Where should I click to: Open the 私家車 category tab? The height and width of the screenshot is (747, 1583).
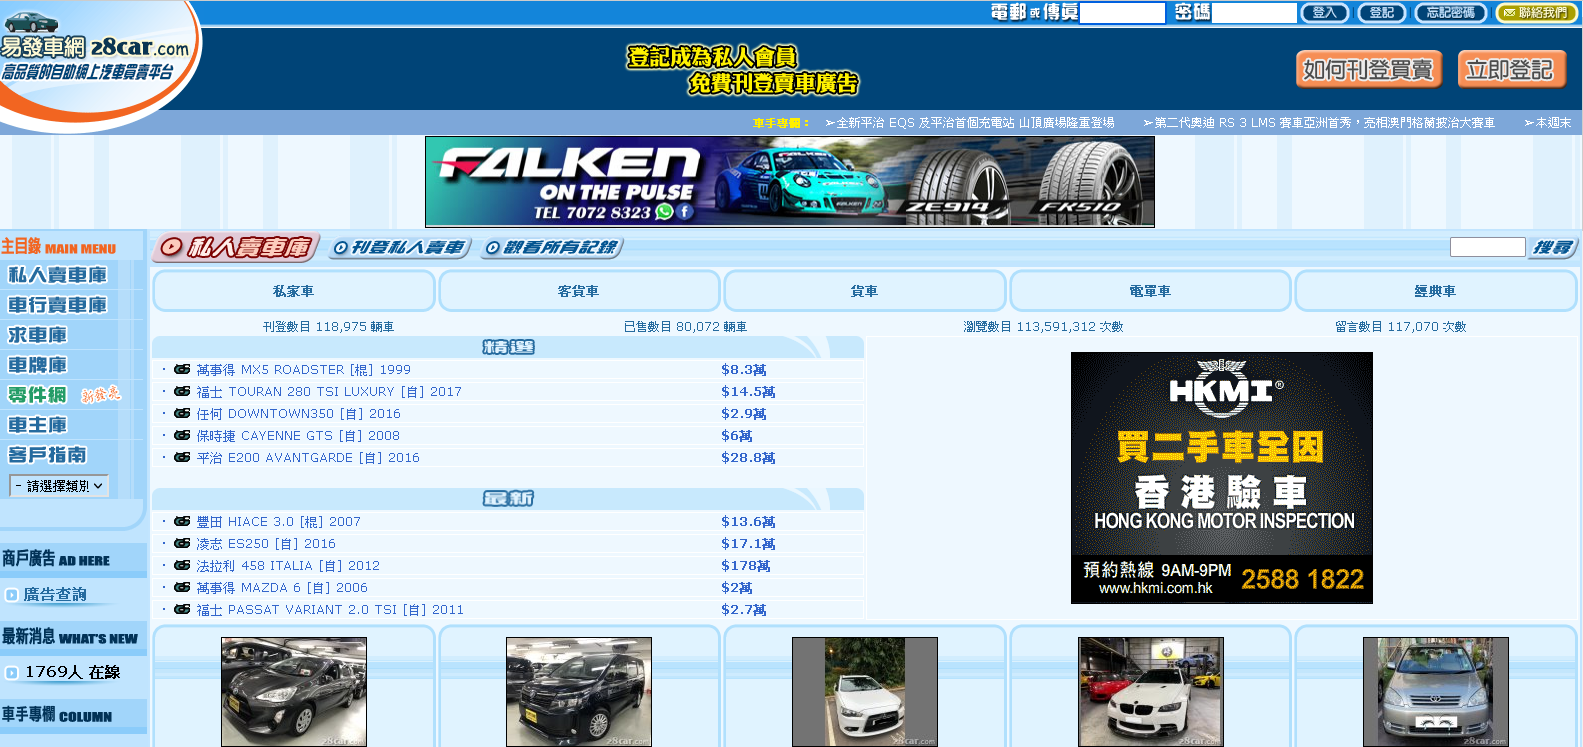click(x=293, y=291)
